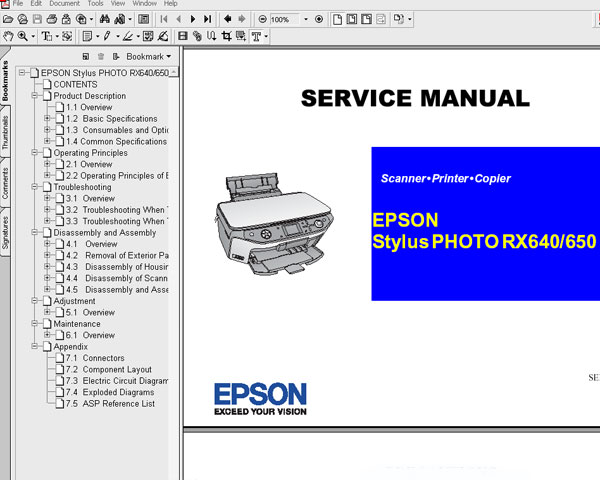Open the 7.5 ASP Reference List bookmark
The image size is (600, 480).
(110, 403)
